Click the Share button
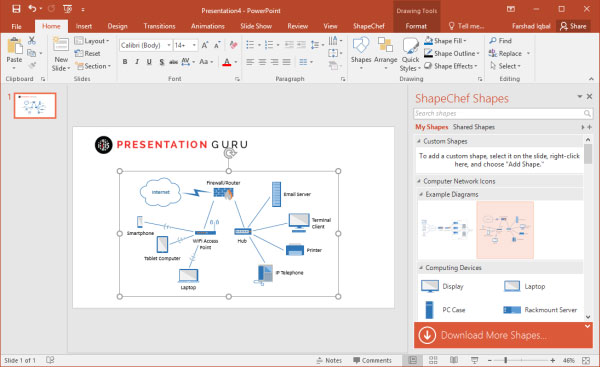The height and width of the screenshot is (367, 600). (x=573, y=26)
